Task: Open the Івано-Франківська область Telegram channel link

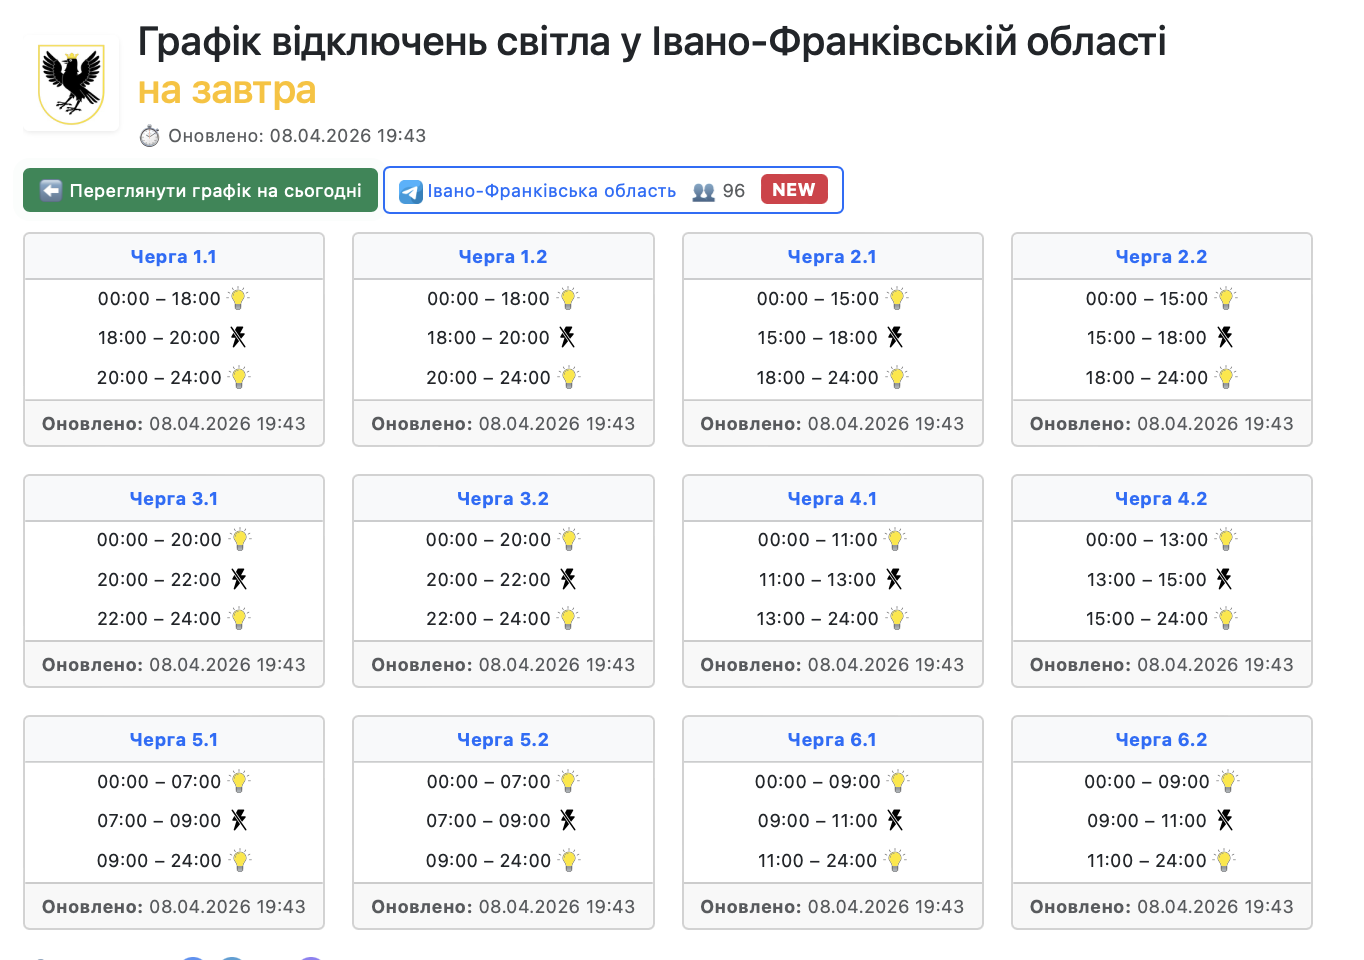Action: [x=552, y=191]
